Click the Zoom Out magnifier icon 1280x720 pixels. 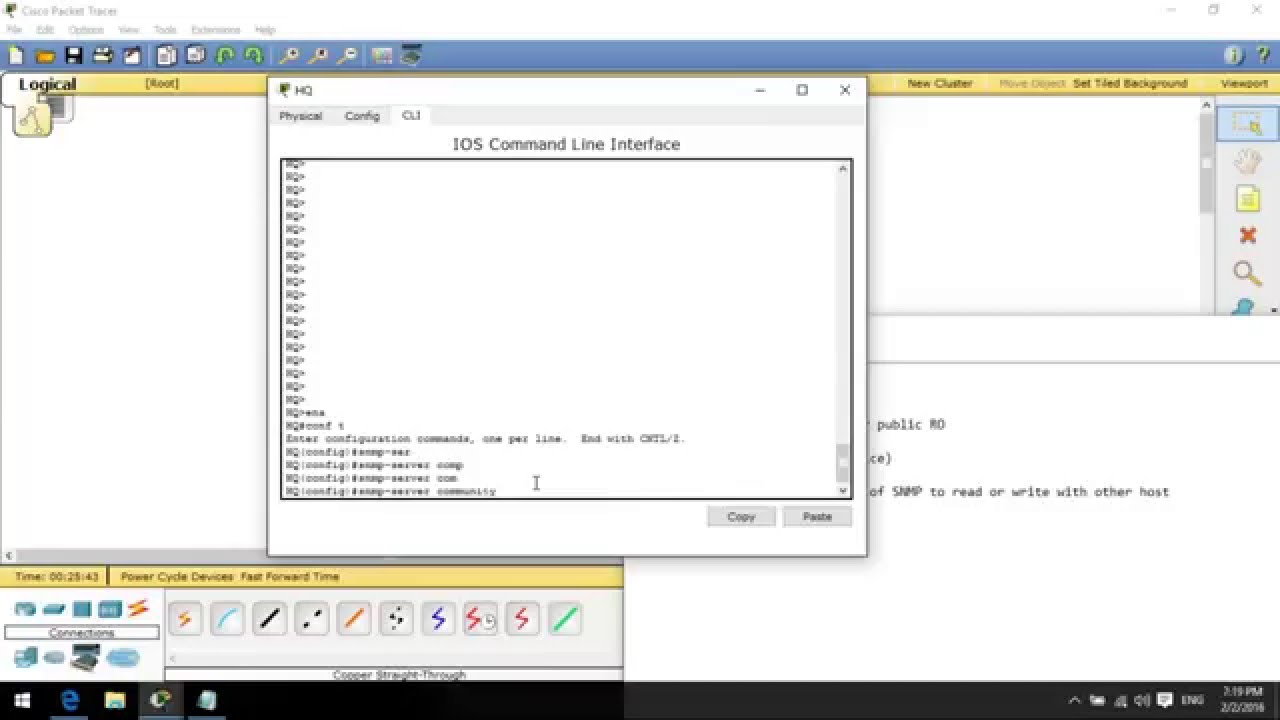[347, 56]
